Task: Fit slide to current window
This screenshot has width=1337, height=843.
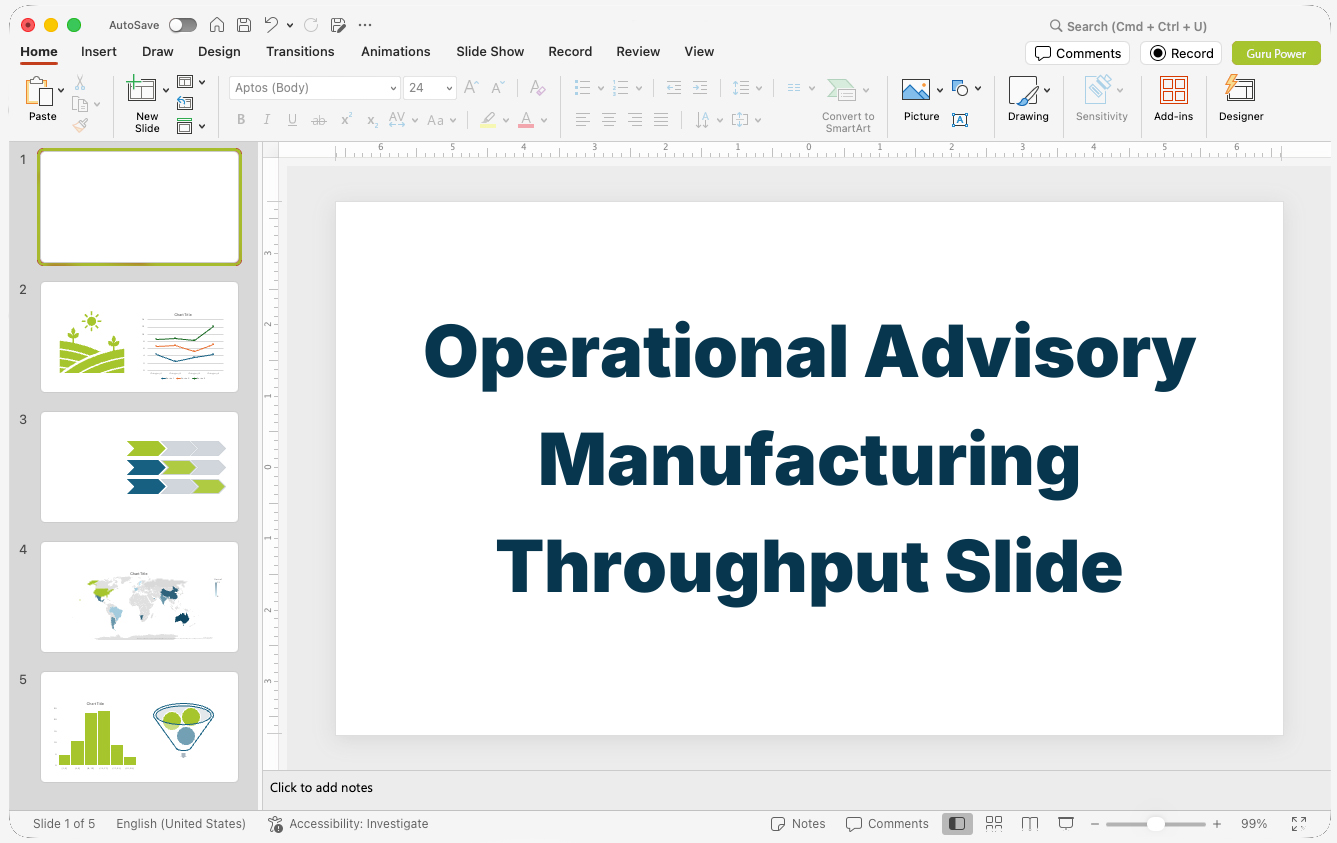Action: [x=1299, y=824]
